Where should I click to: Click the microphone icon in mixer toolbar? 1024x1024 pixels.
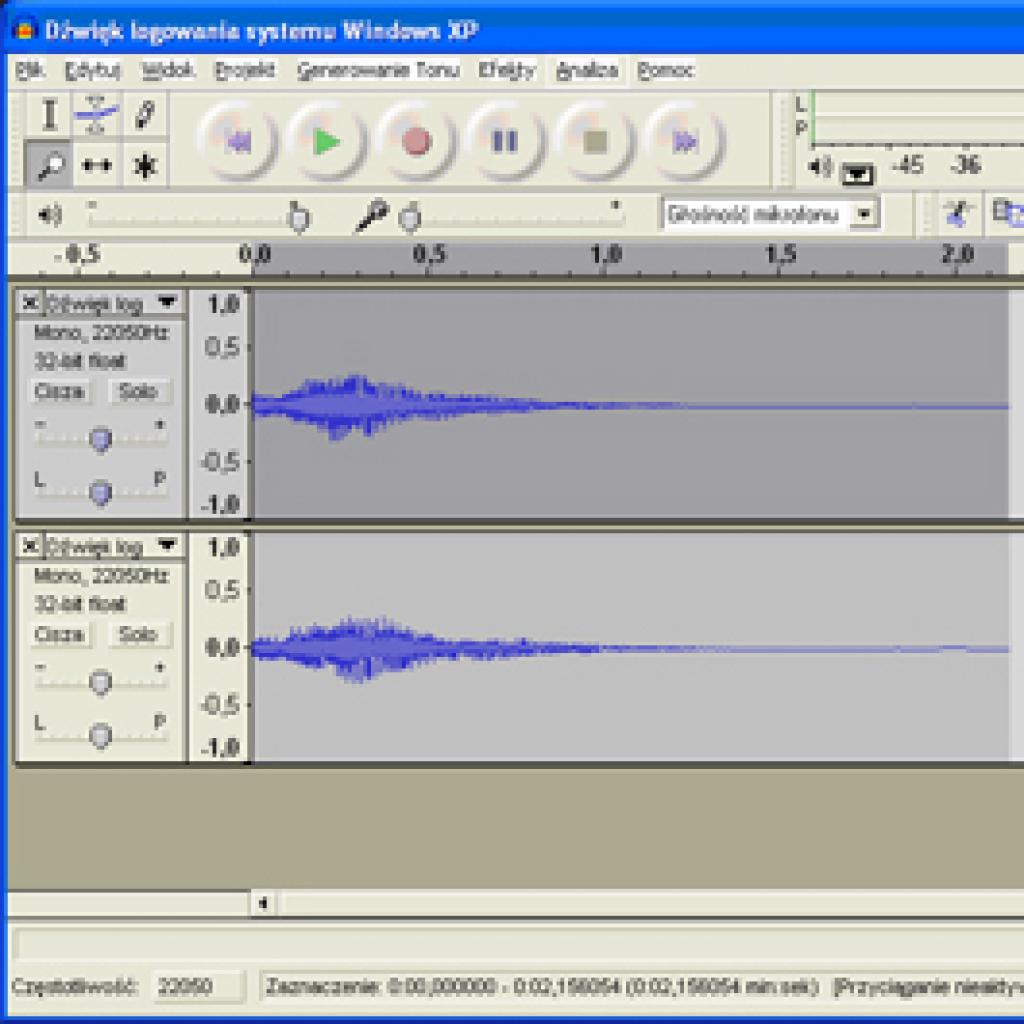[372, 216]
